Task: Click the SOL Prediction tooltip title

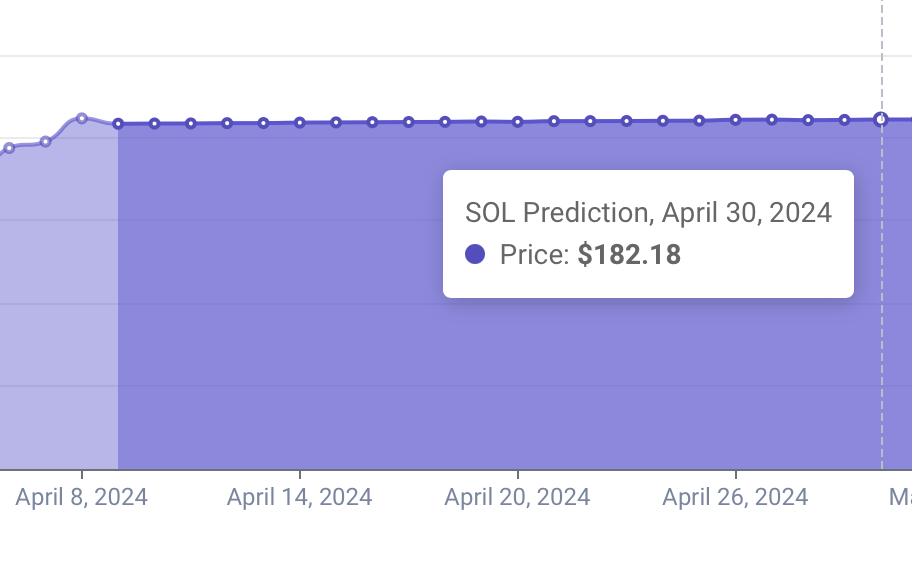Action: click(648, 212)
